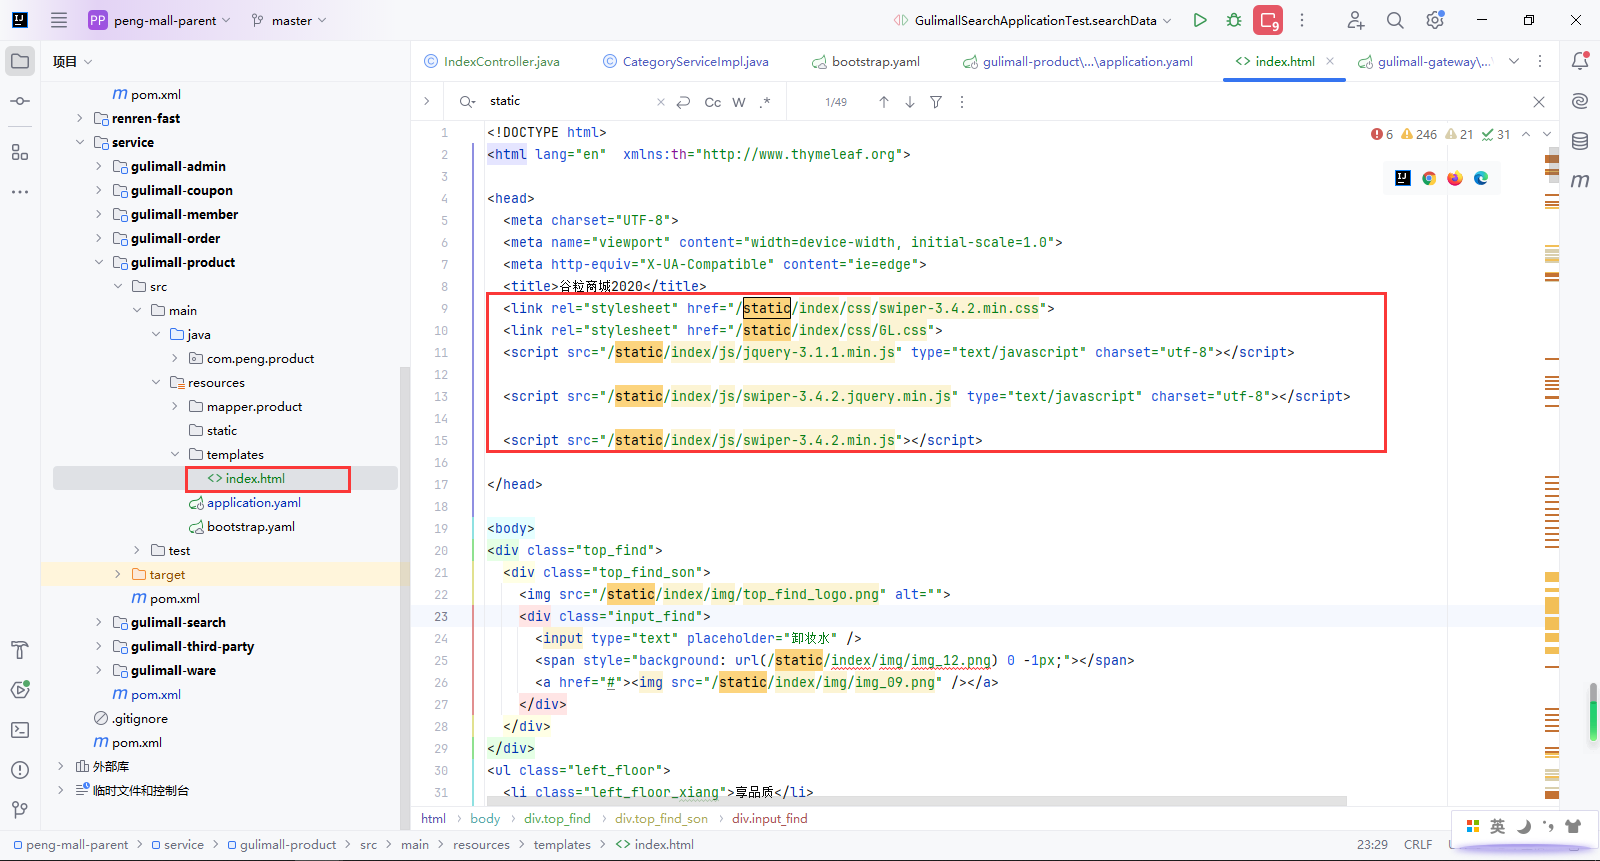
Task: Click resources in navigation bar path
Action: (481, 845)
